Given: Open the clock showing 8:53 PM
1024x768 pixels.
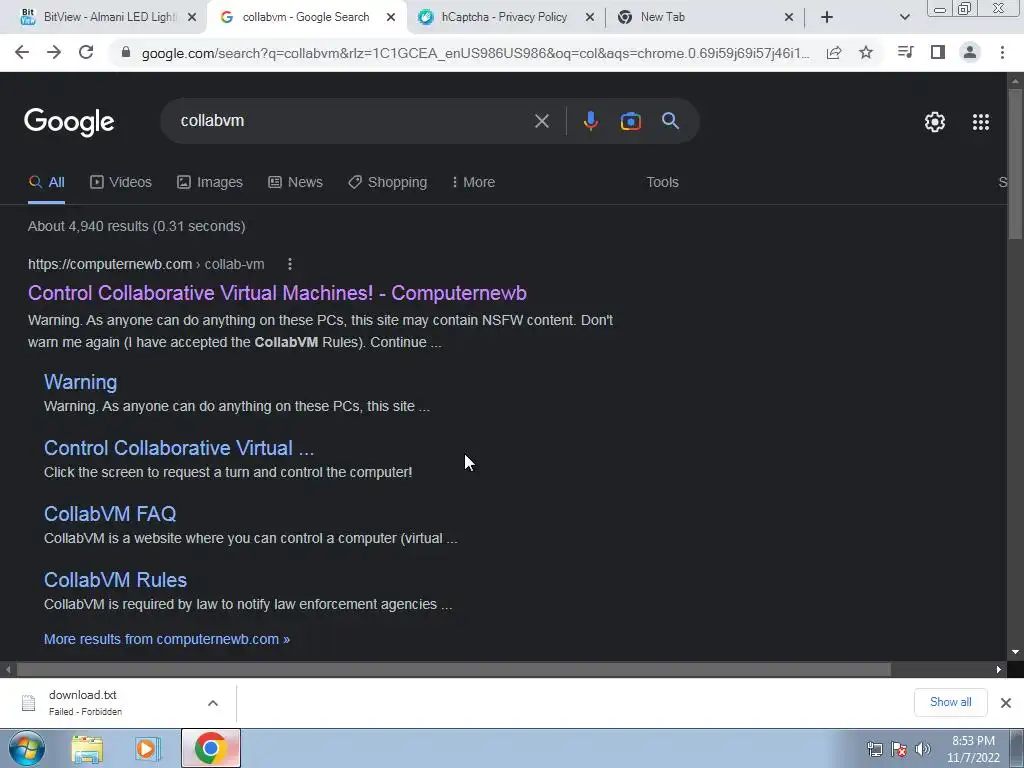Looking at the screenshot, I should coord(973,749).
